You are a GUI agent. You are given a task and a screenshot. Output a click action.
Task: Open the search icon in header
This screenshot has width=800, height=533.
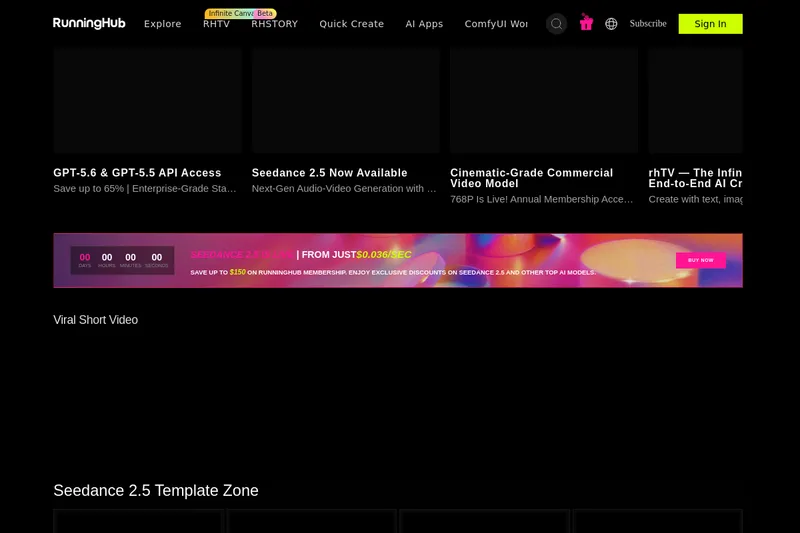click(556, 24)
